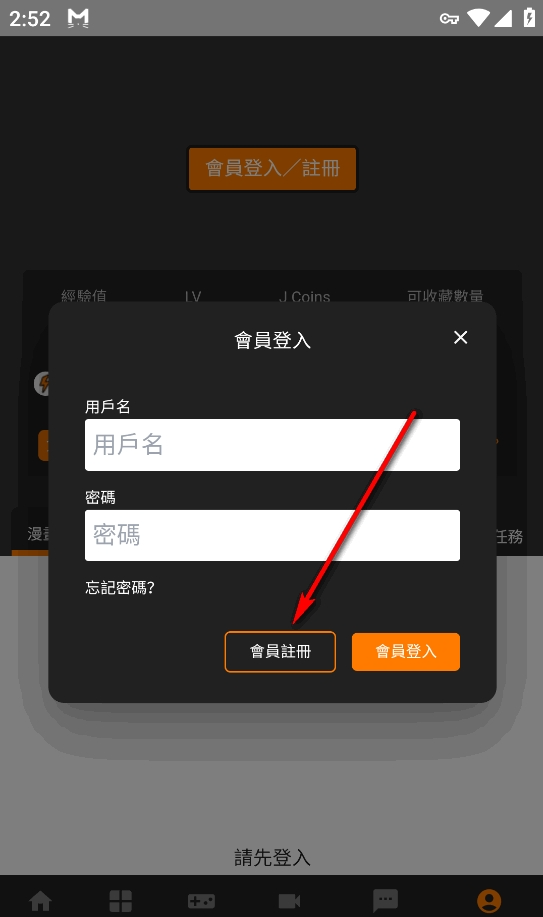Screen dimensions: 543x917
Task: Tap the battery icon in status bar
Action: point(529,18)
